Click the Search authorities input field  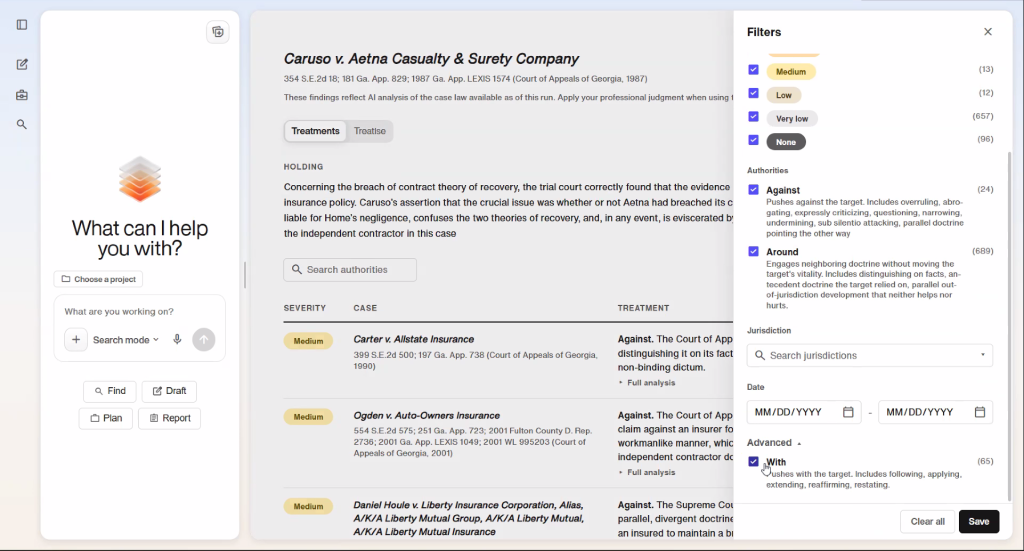(x=349, y=270)
